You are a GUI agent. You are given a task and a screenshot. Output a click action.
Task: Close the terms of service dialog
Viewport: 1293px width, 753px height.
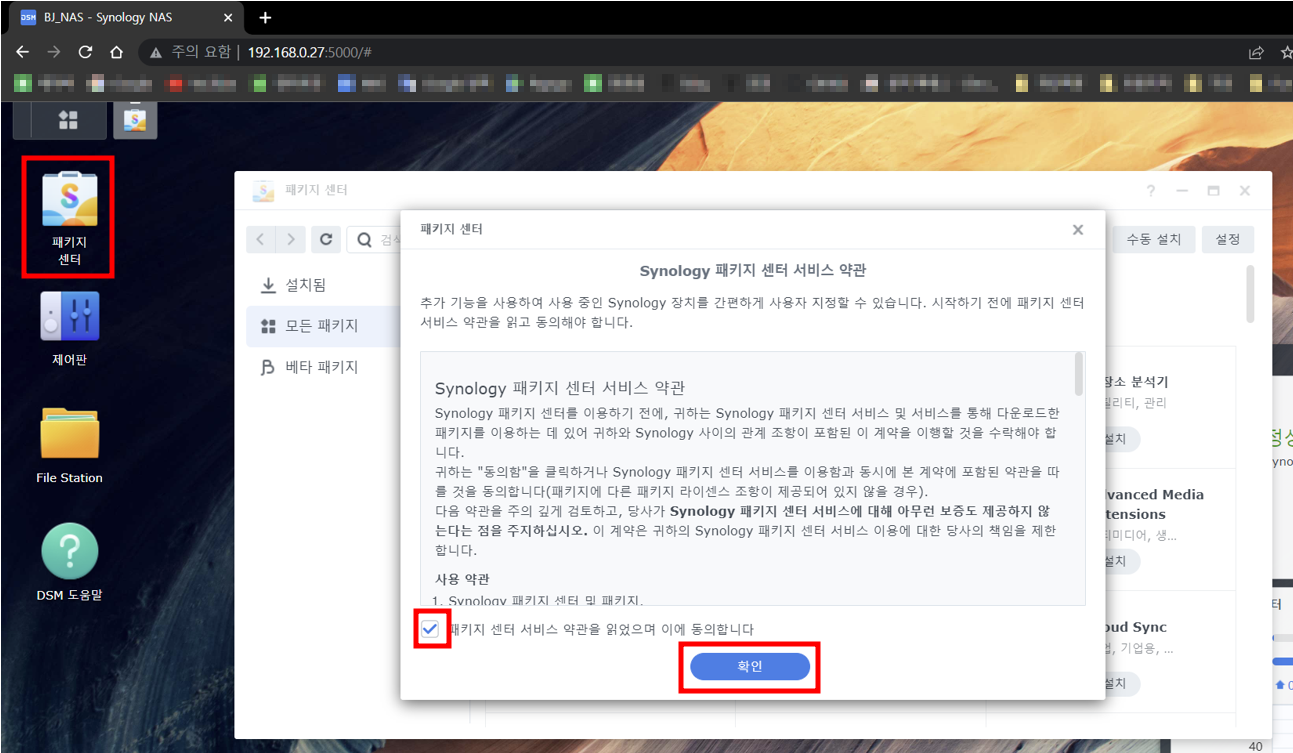pos(1078,230)
